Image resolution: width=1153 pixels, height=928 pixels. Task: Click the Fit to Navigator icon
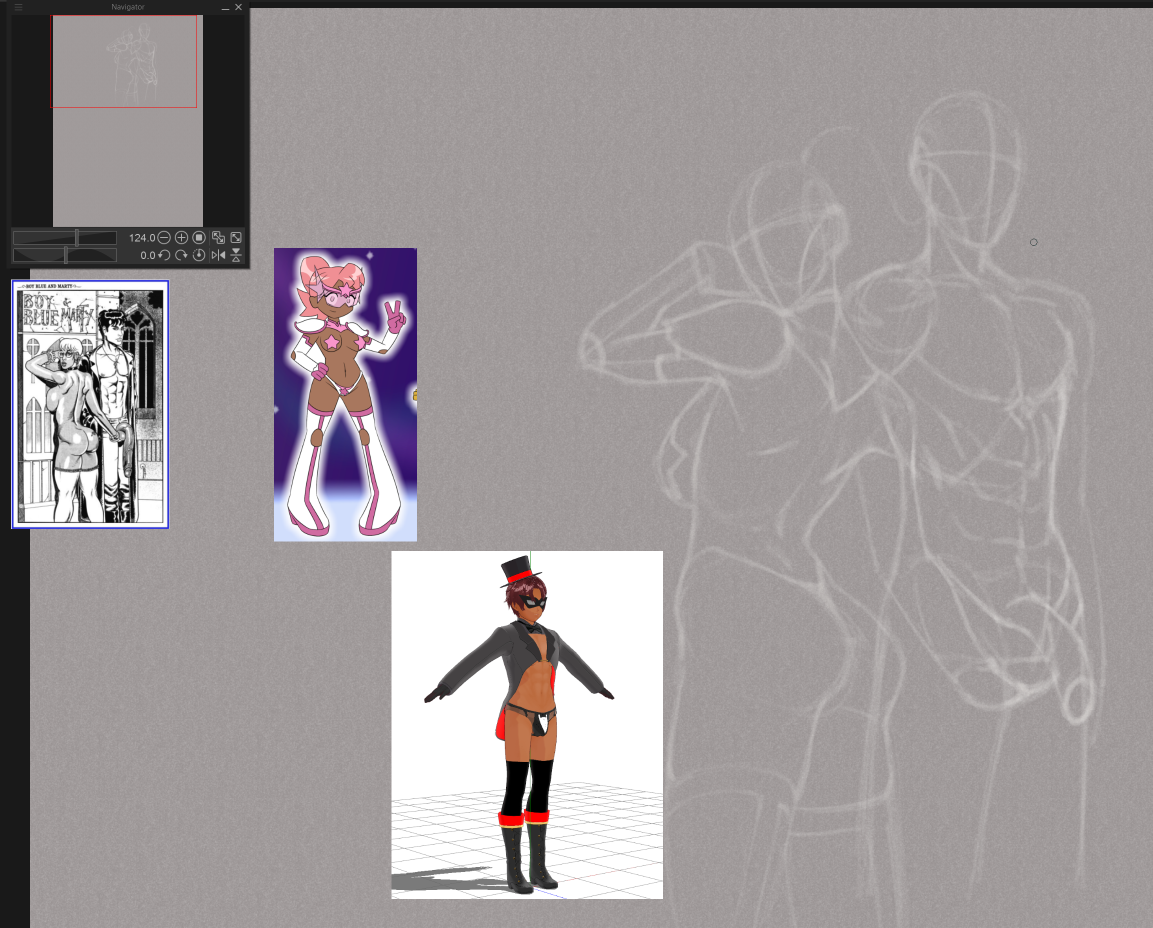coord(218,238)
